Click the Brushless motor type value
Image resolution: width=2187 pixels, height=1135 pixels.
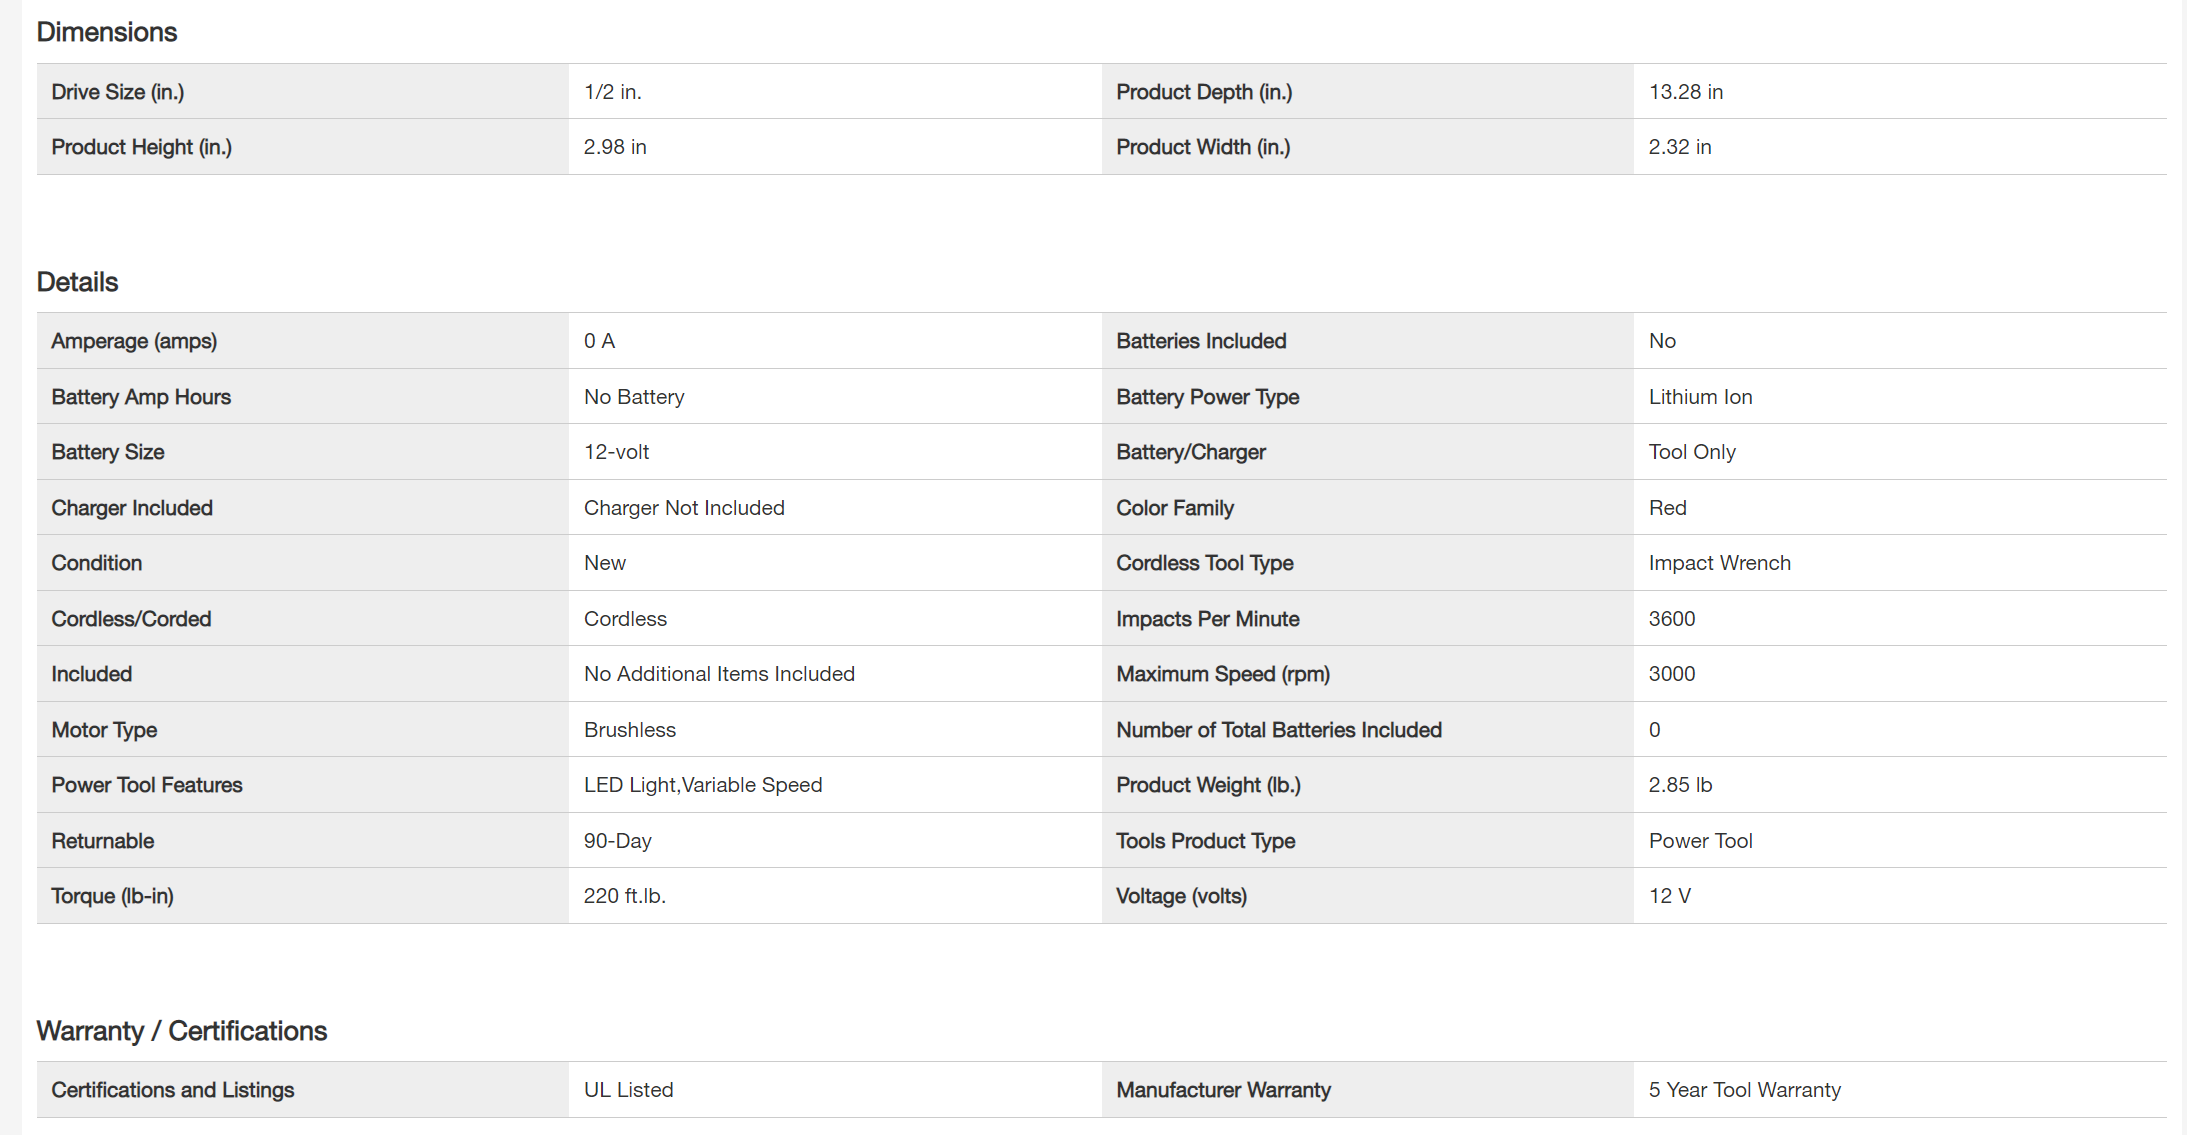[x=629, y=730]
